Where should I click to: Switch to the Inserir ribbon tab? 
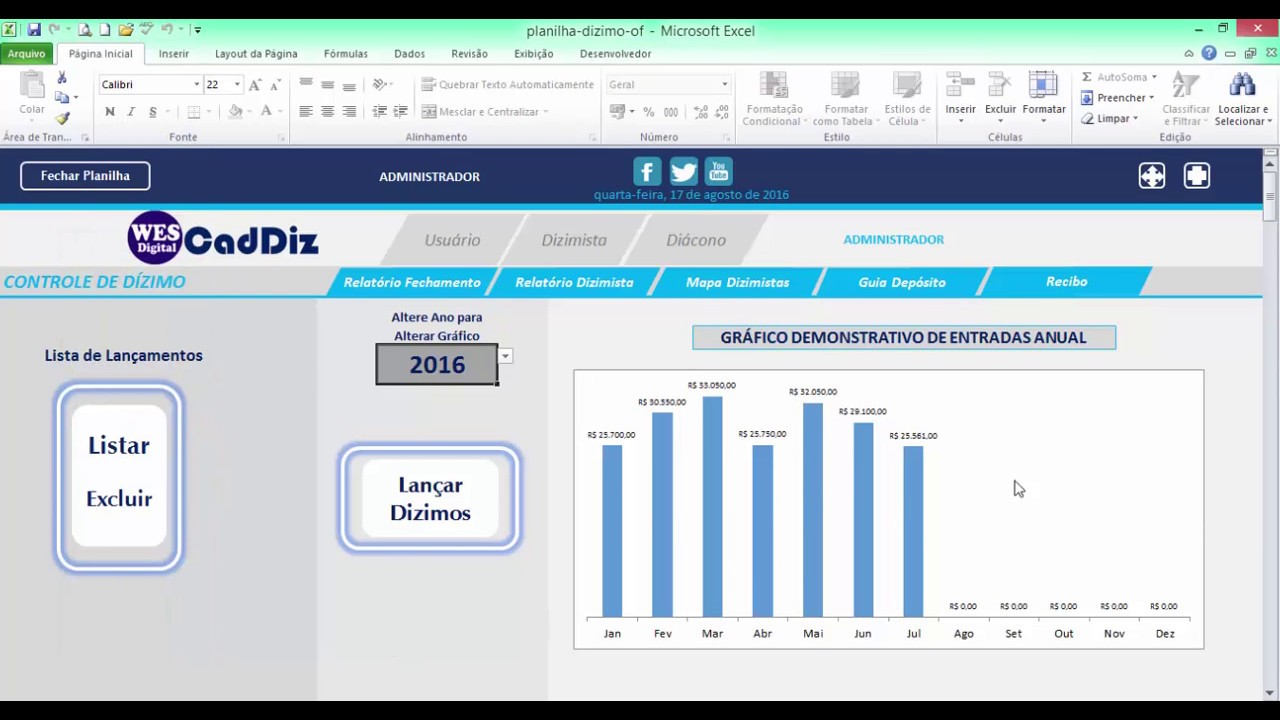point(174,54)
